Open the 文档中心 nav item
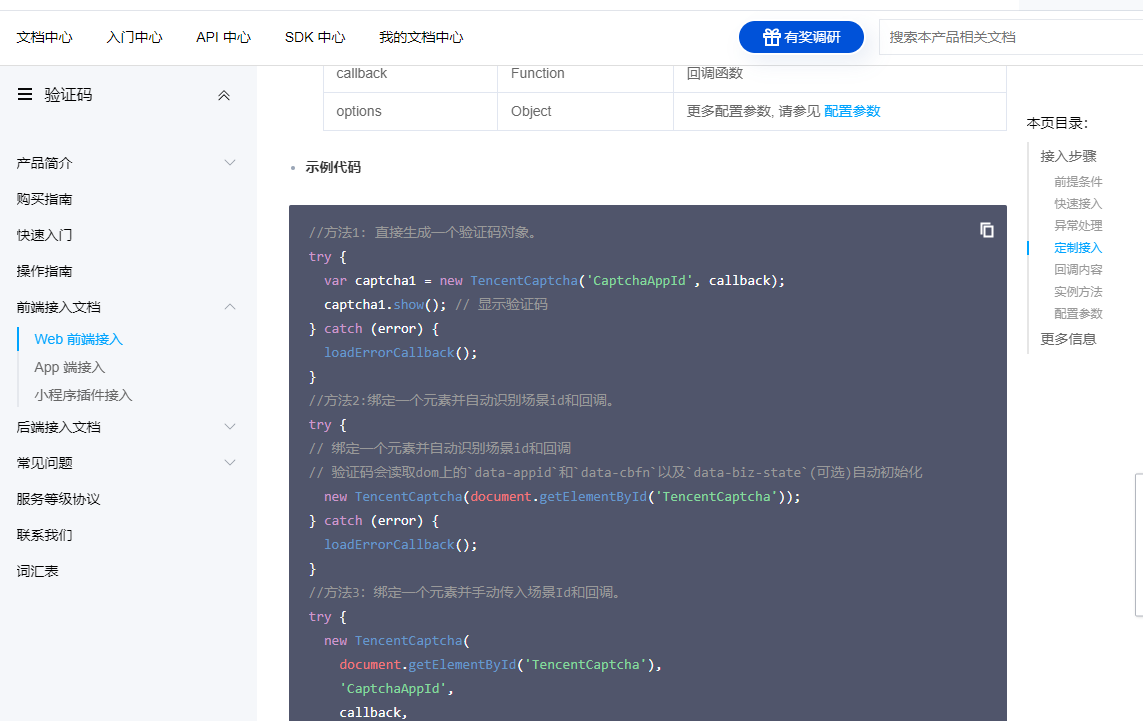This screenshot has width=1143, height=721. pos(44,37)
